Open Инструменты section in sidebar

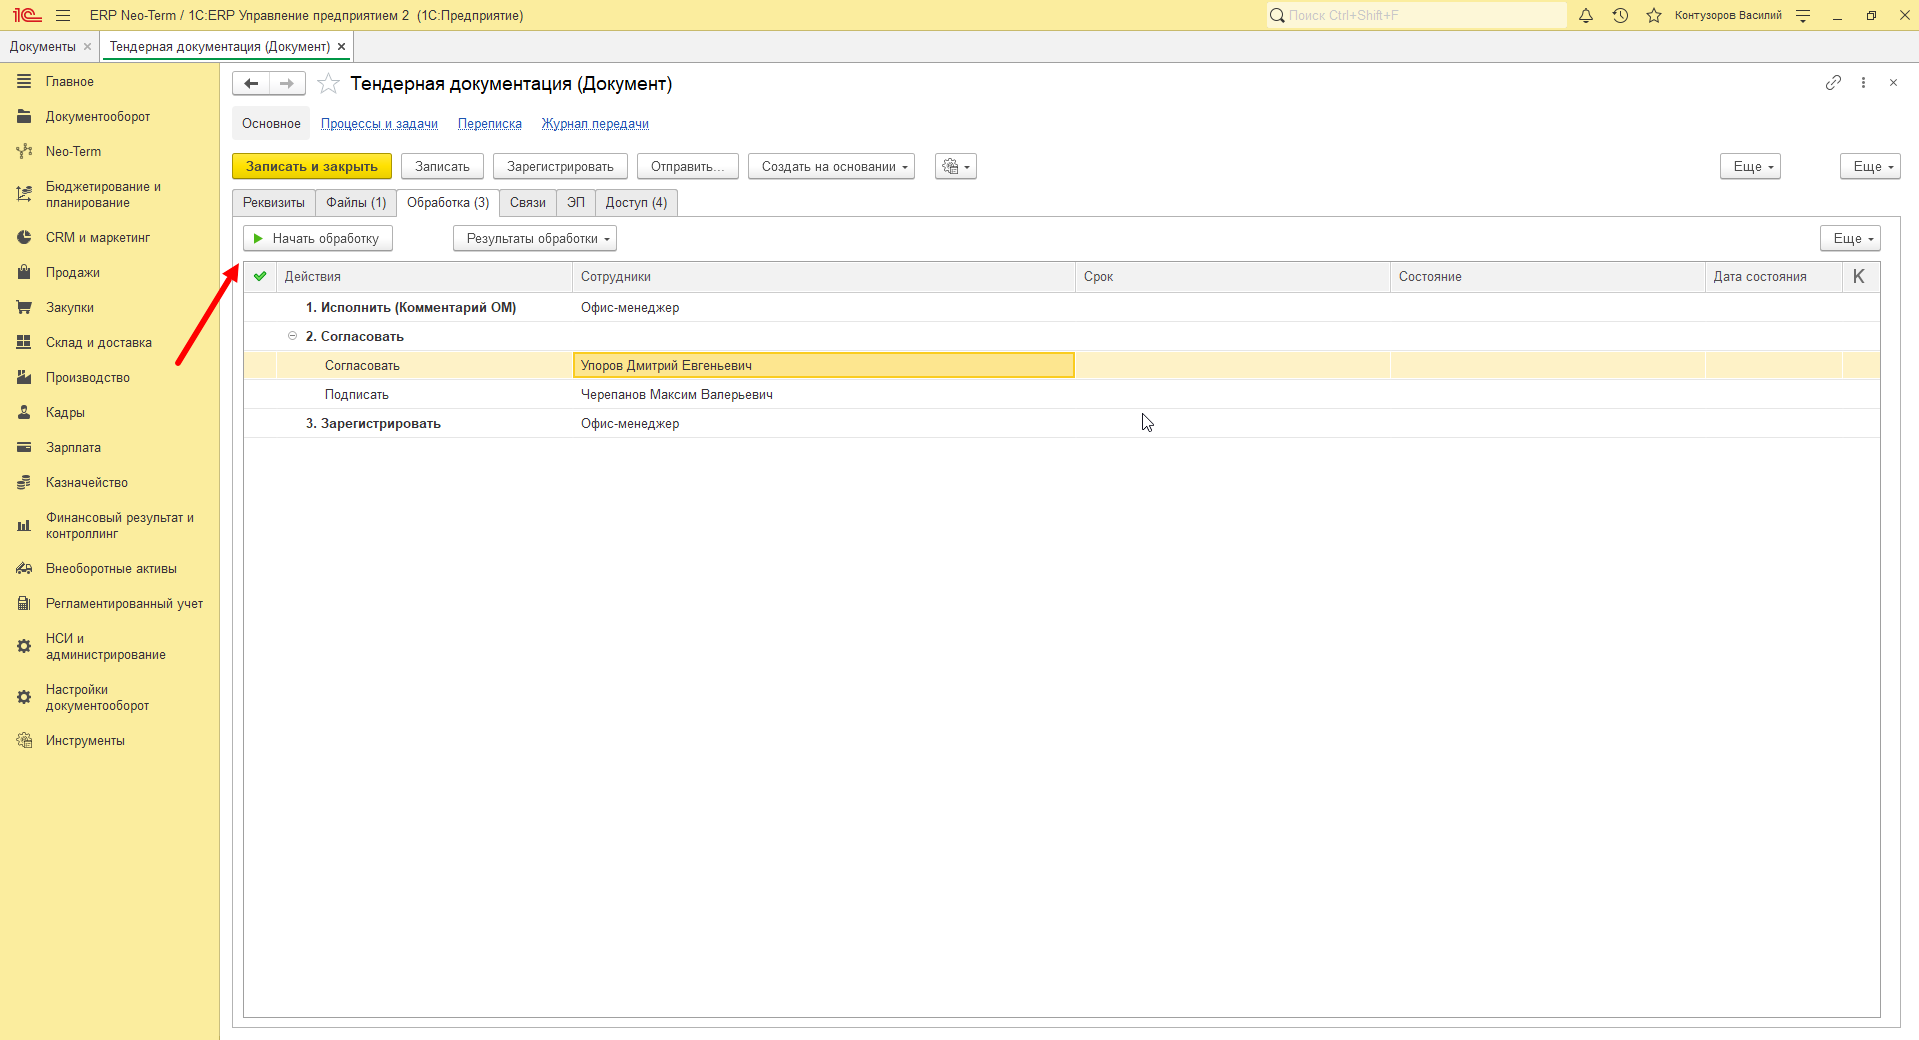tap(85, 740)
